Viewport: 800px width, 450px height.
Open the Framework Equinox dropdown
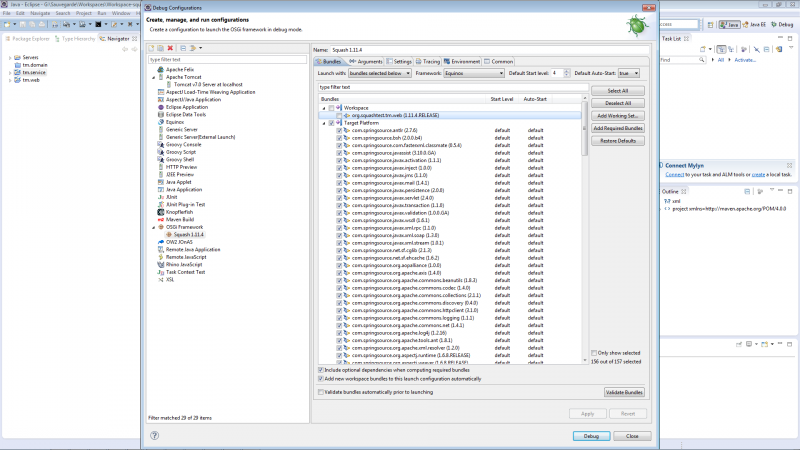[x=474, y=73]
